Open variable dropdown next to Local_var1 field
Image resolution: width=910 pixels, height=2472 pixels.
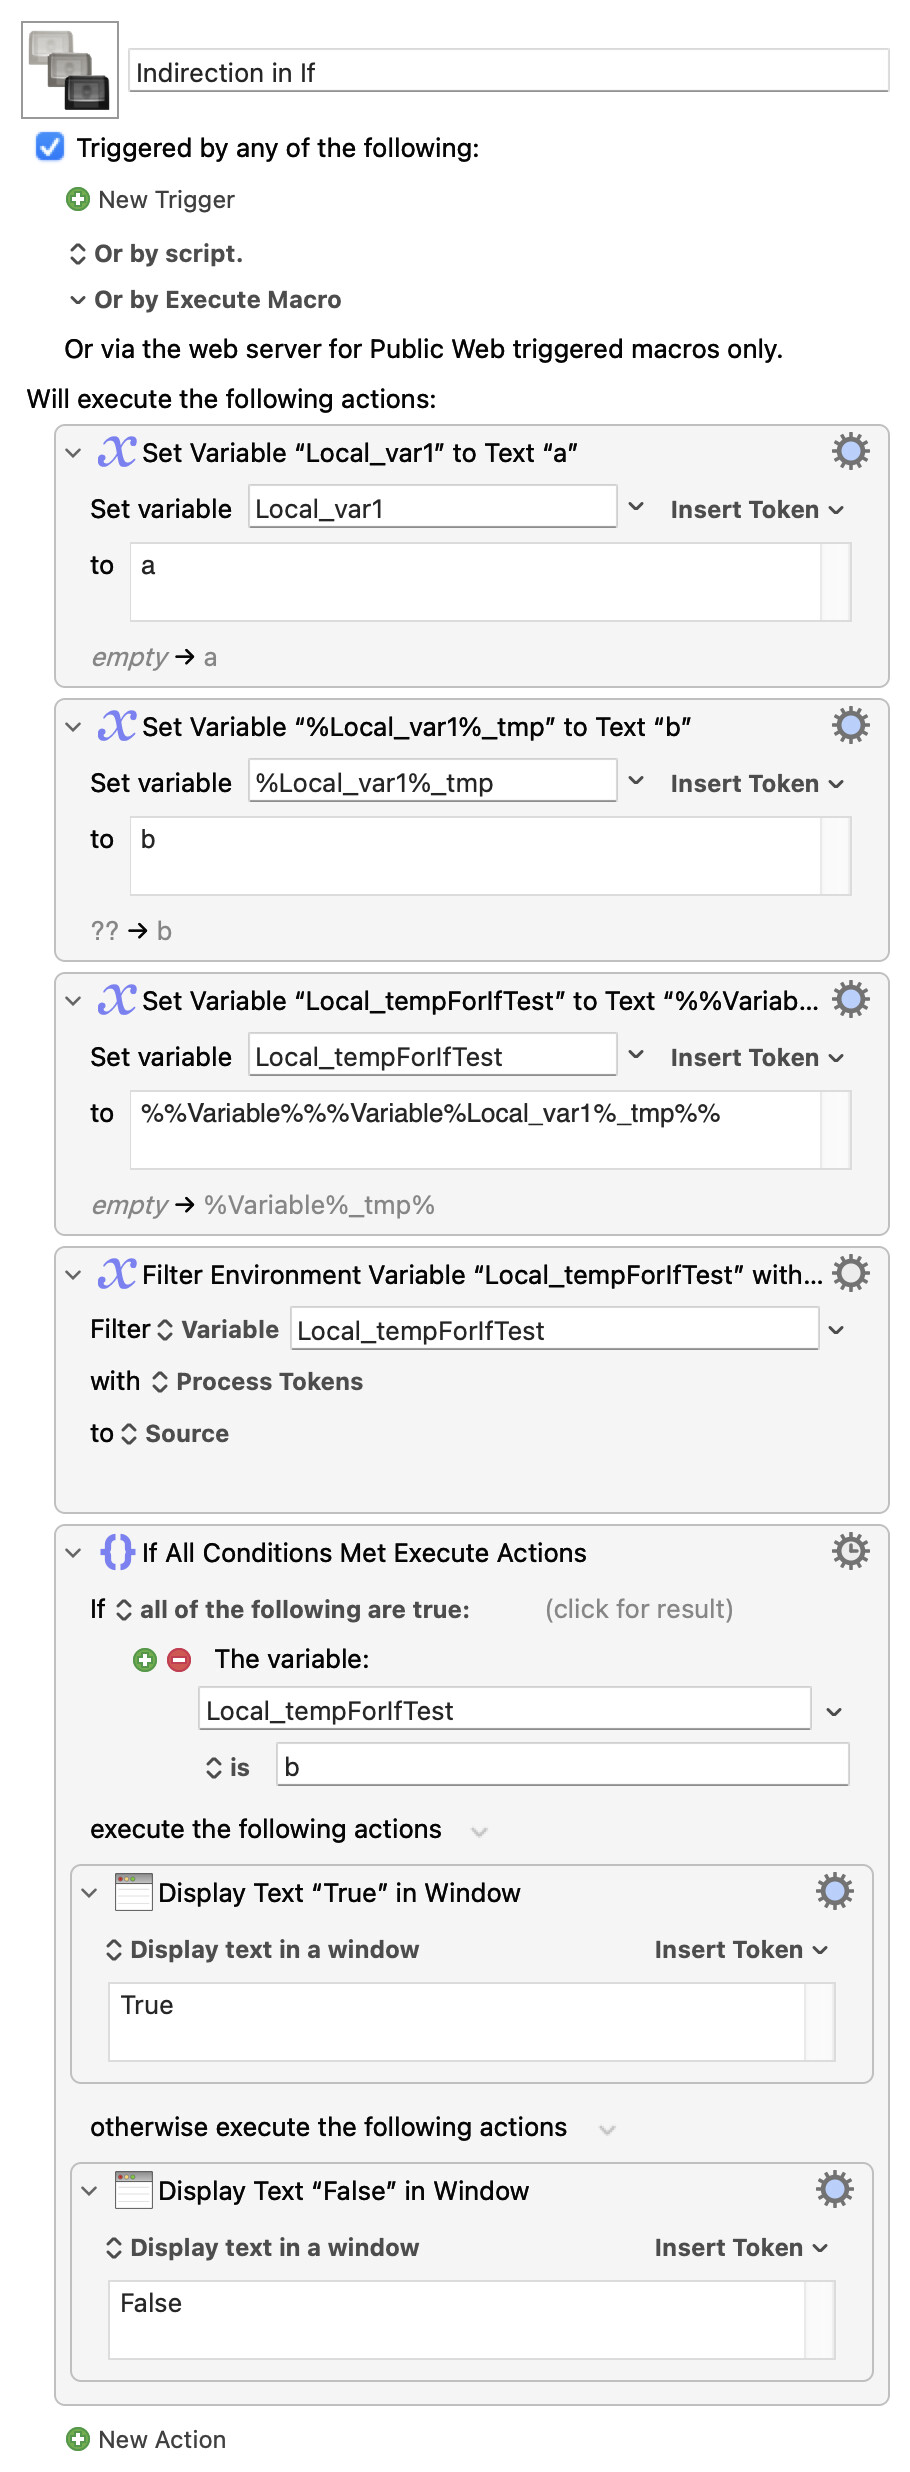tap(636, 508)
